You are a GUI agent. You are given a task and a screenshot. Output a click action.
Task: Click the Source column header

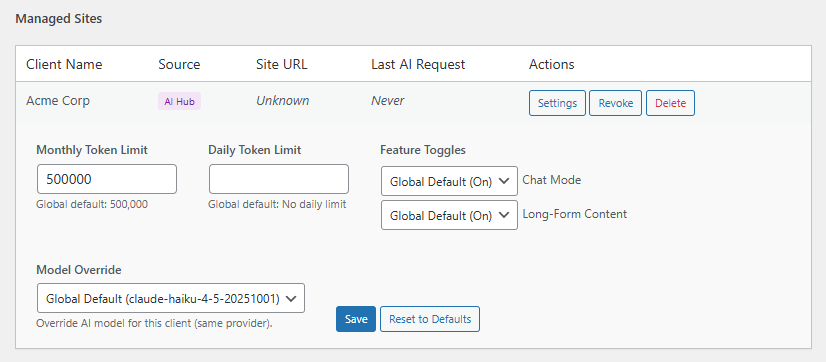pos(179,64)
